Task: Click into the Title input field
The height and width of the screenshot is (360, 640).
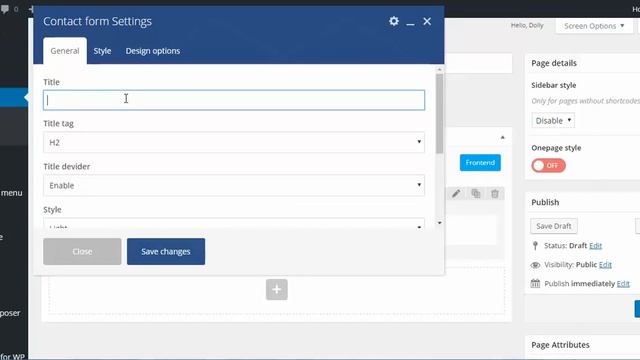Action: click(x=234, y=100)
